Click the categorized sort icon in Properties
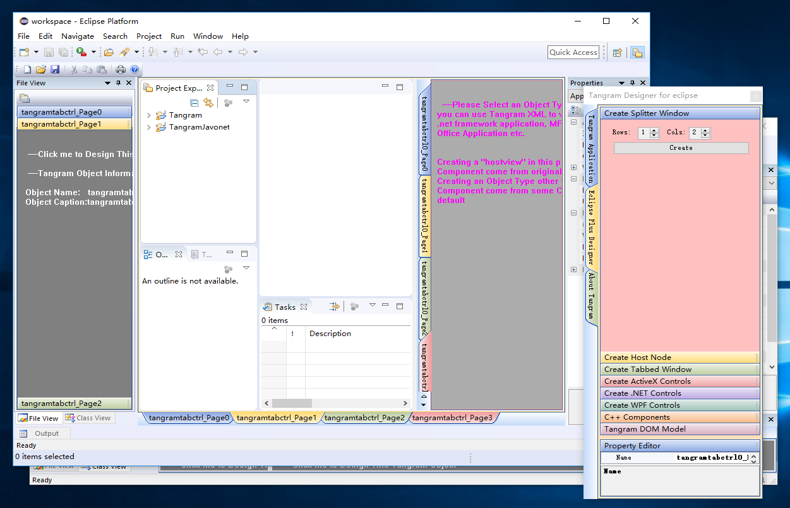The height and width of the screenshot is (508, 790). pyautogui.click(x=576, y=110)
